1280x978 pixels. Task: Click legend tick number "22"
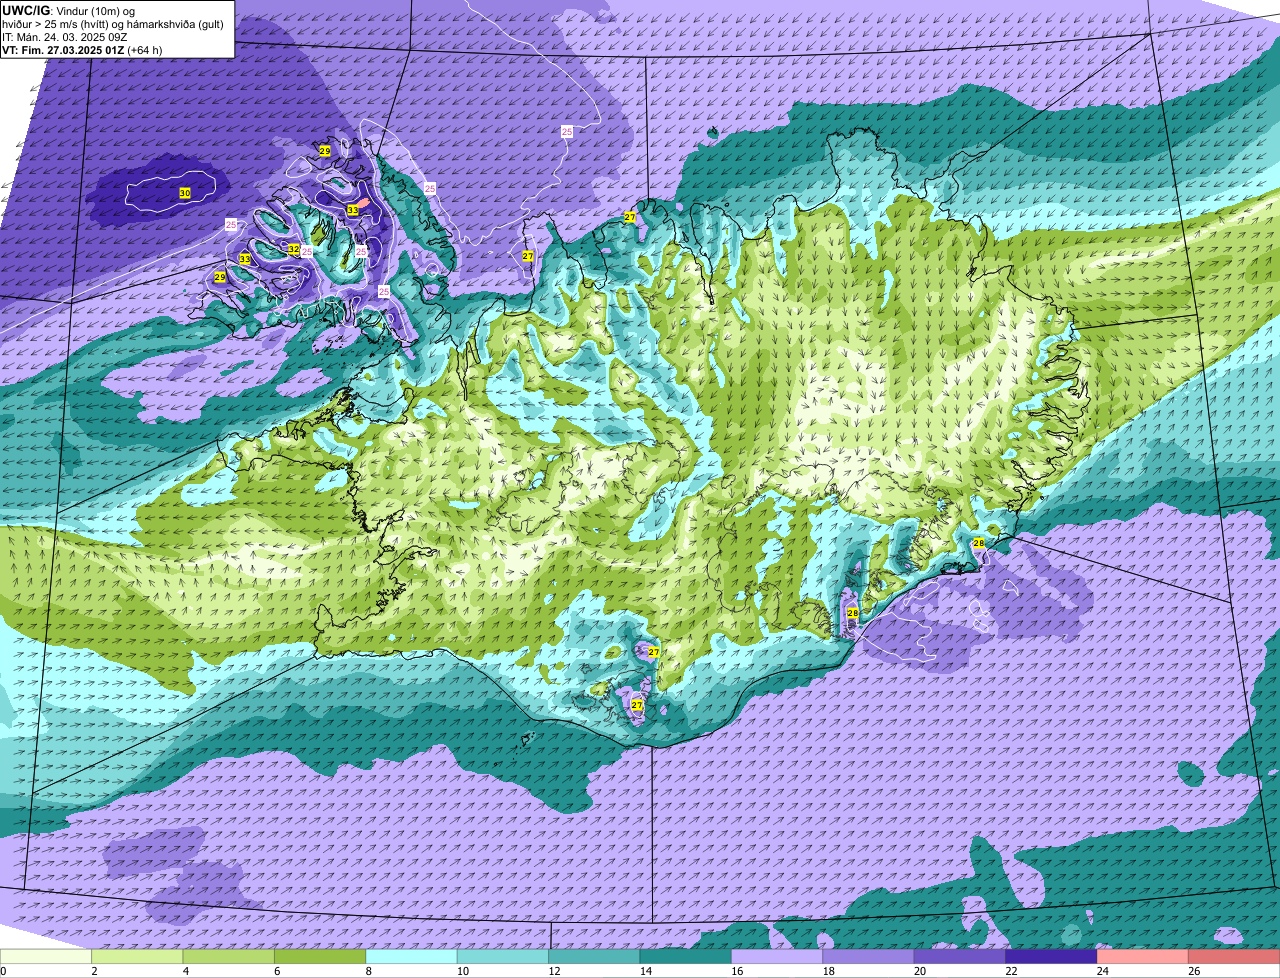click(1011, 971)
